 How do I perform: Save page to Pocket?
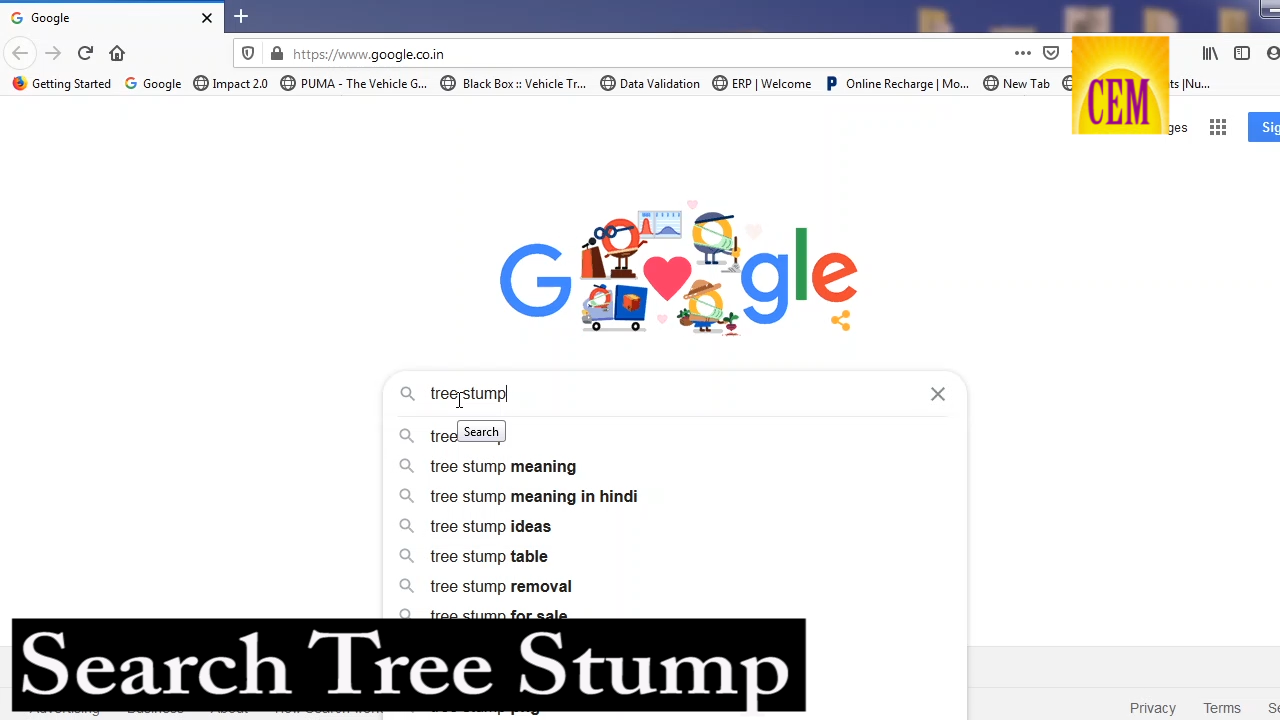[1051, 53]
